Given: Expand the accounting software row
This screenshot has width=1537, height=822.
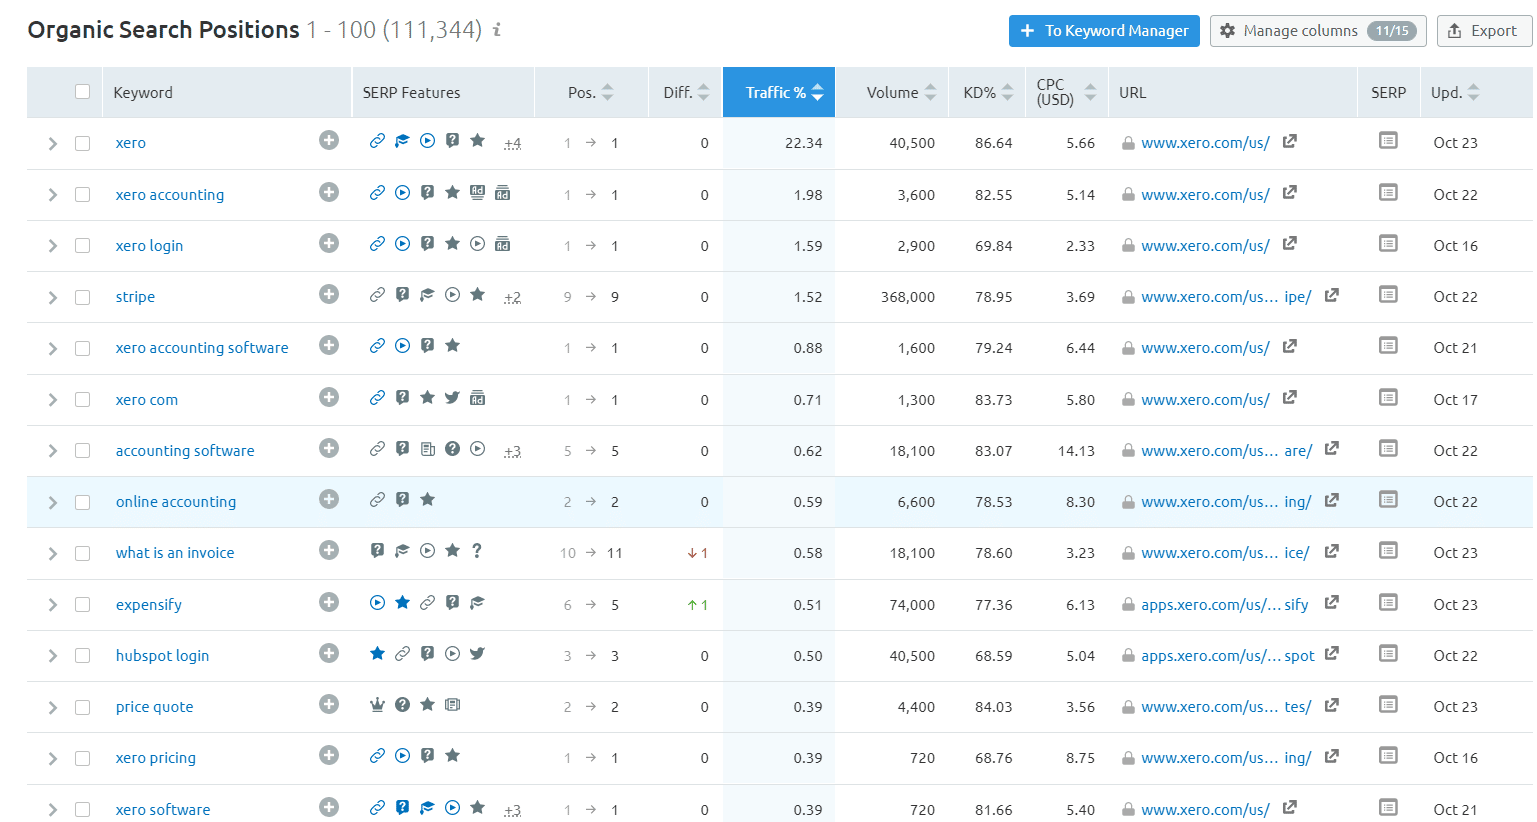Looking at the screenshot, I should click(x=52, y=451).
